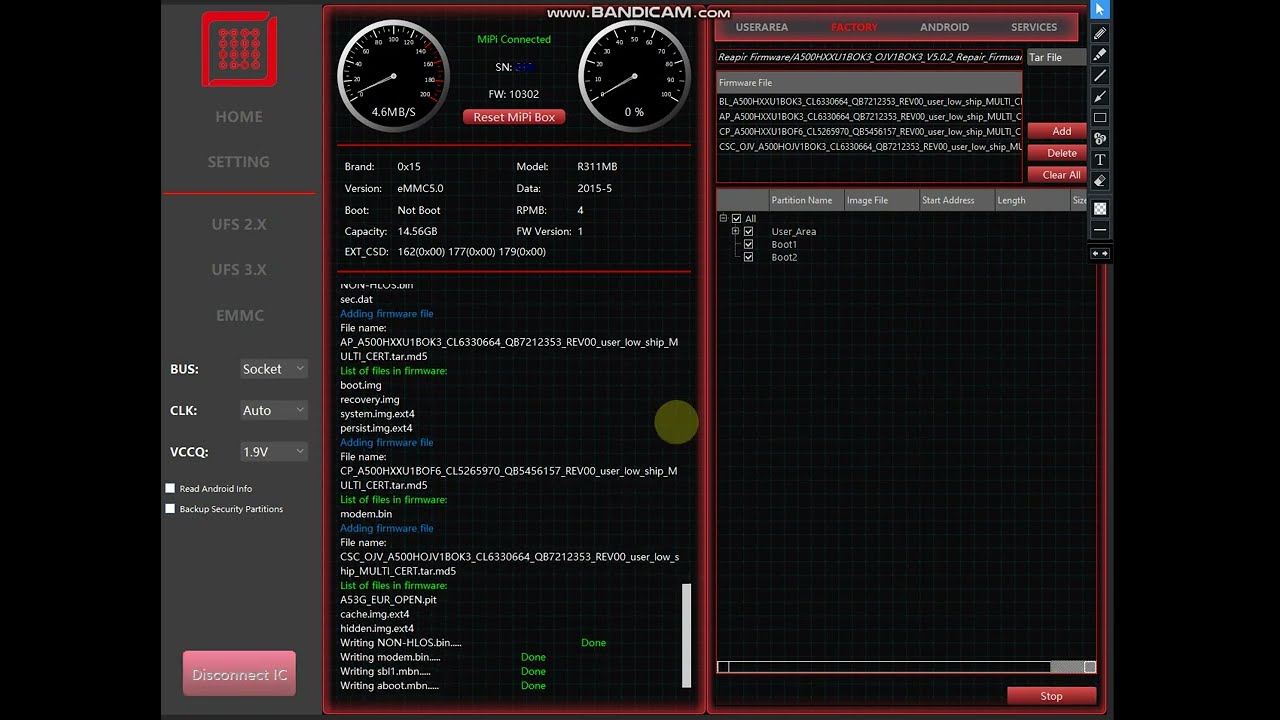Click the 'Writing aboot.mbn' log line
Image resolution: width=1280 pixels, height=720 pixels.
[390, 685]
